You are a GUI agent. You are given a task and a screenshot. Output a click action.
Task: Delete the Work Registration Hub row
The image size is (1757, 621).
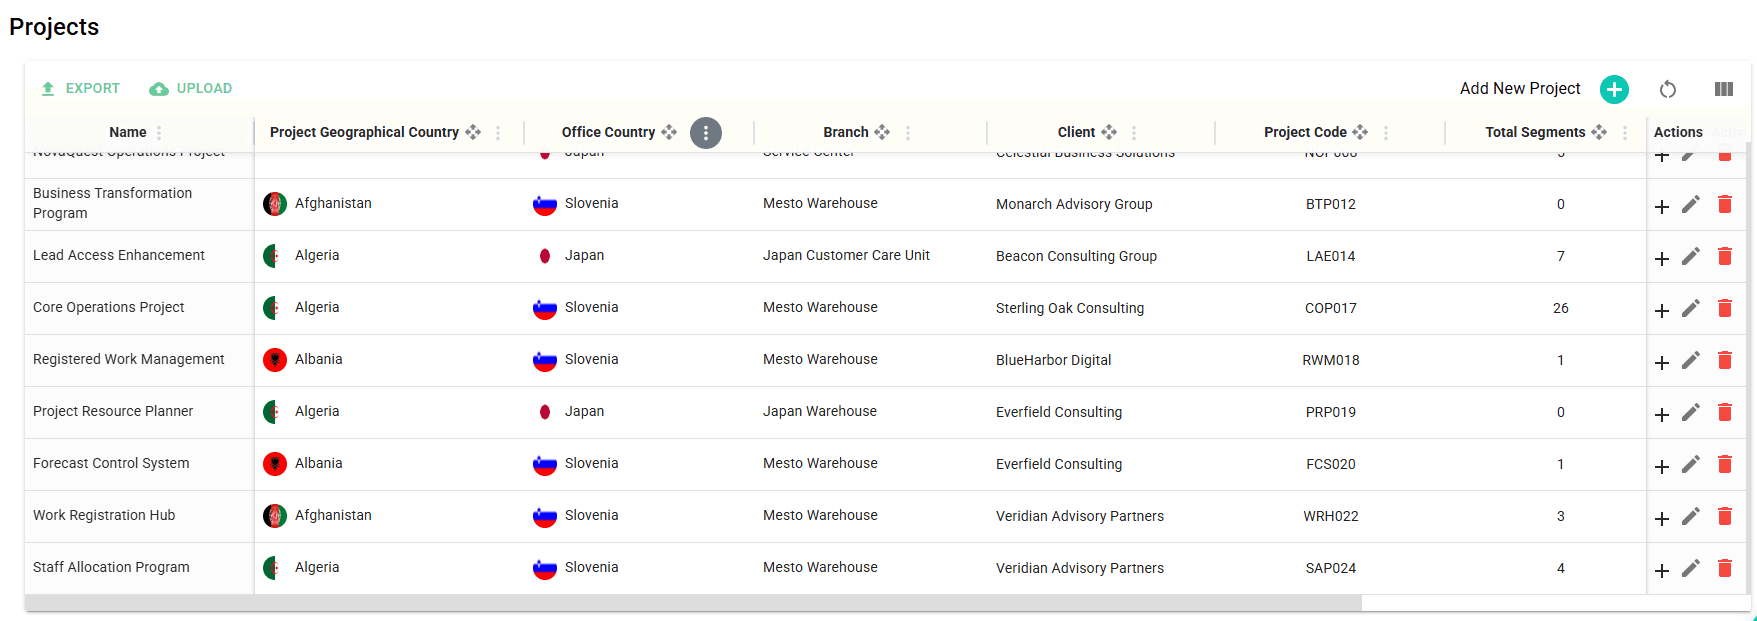pos(1725,516)
